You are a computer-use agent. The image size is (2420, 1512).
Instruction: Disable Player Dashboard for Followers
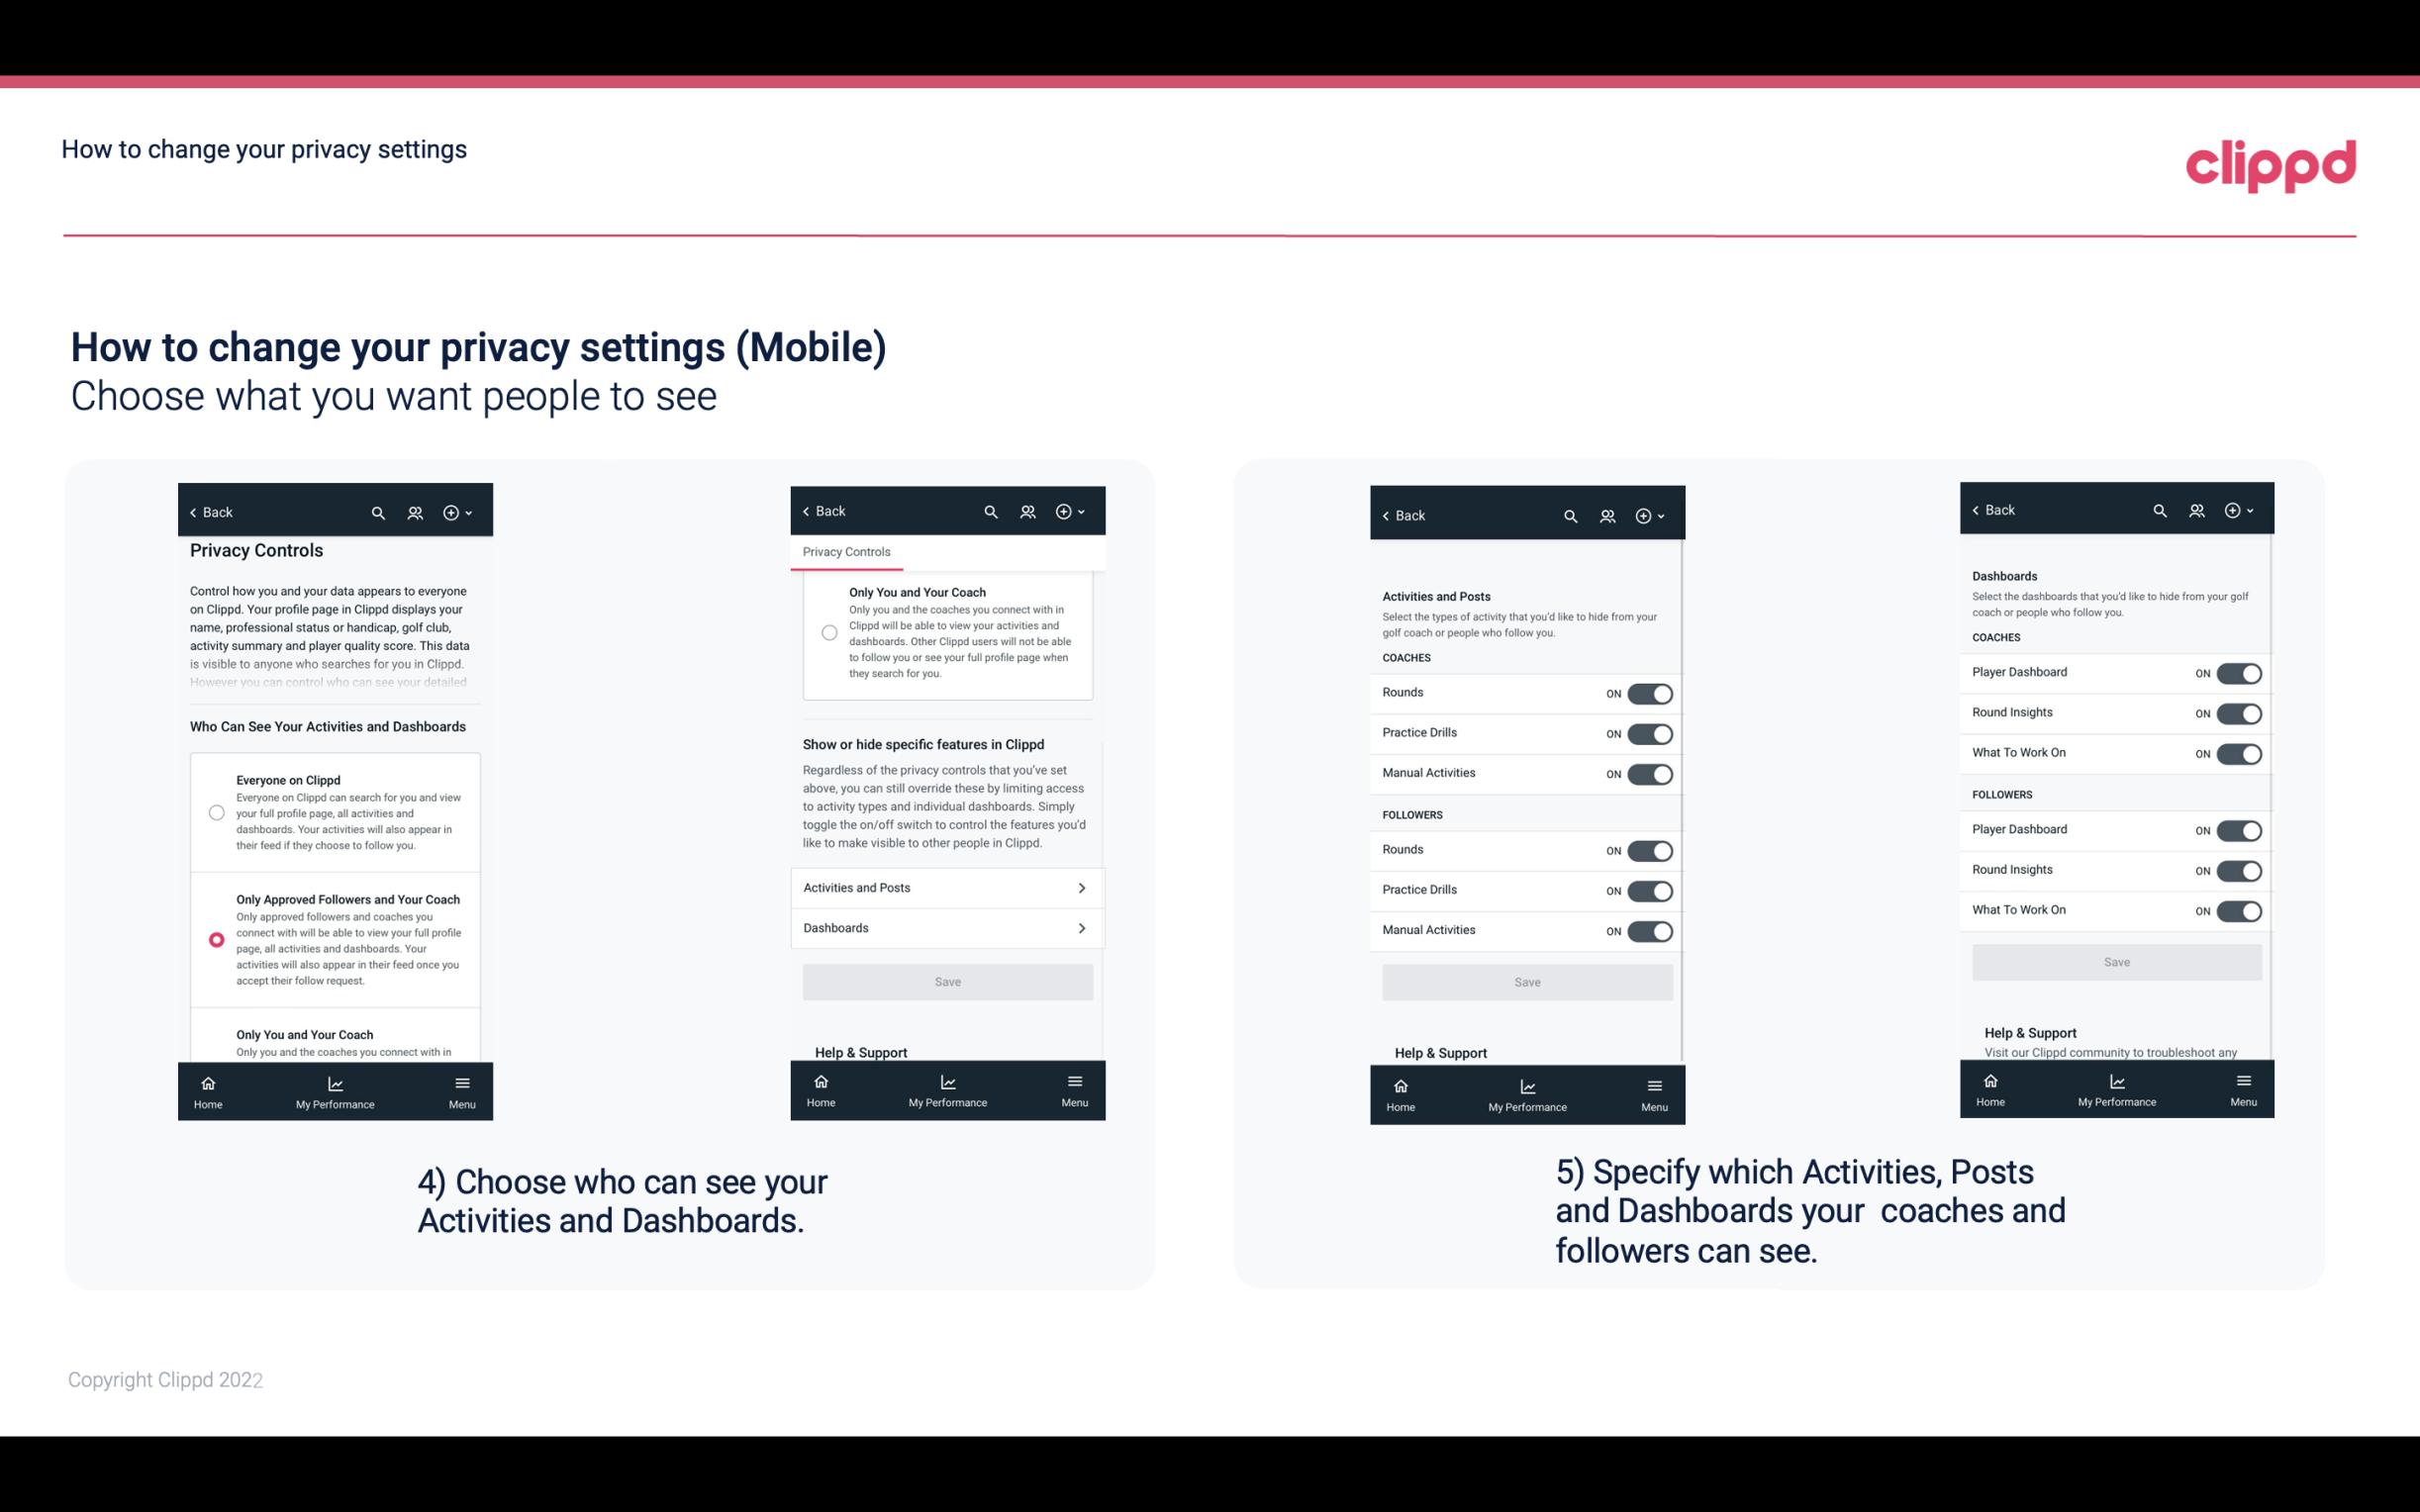(x=2239, y=829)
